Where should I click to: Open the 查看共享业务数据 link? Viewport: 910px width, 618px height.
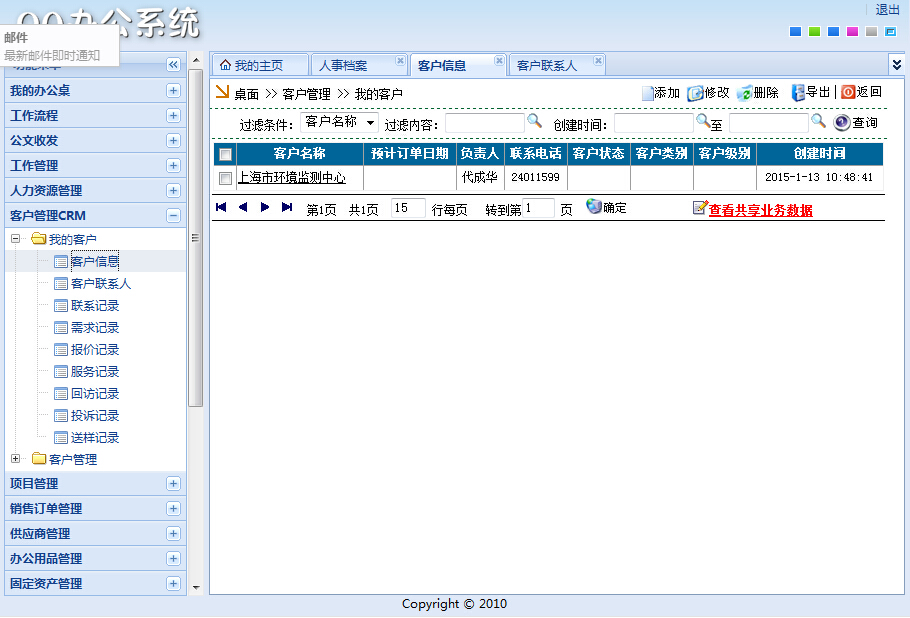pos(760,210)
